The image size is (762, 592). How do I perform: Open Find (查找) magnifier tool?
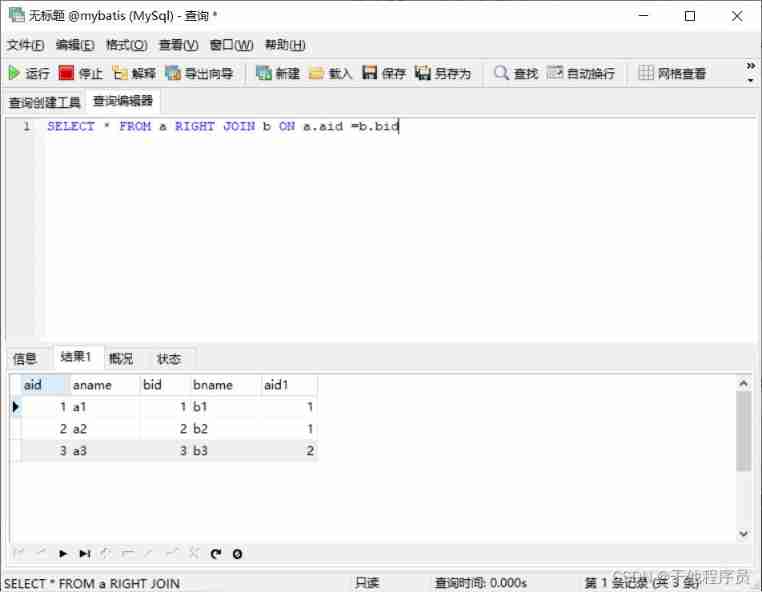point(516,73)
